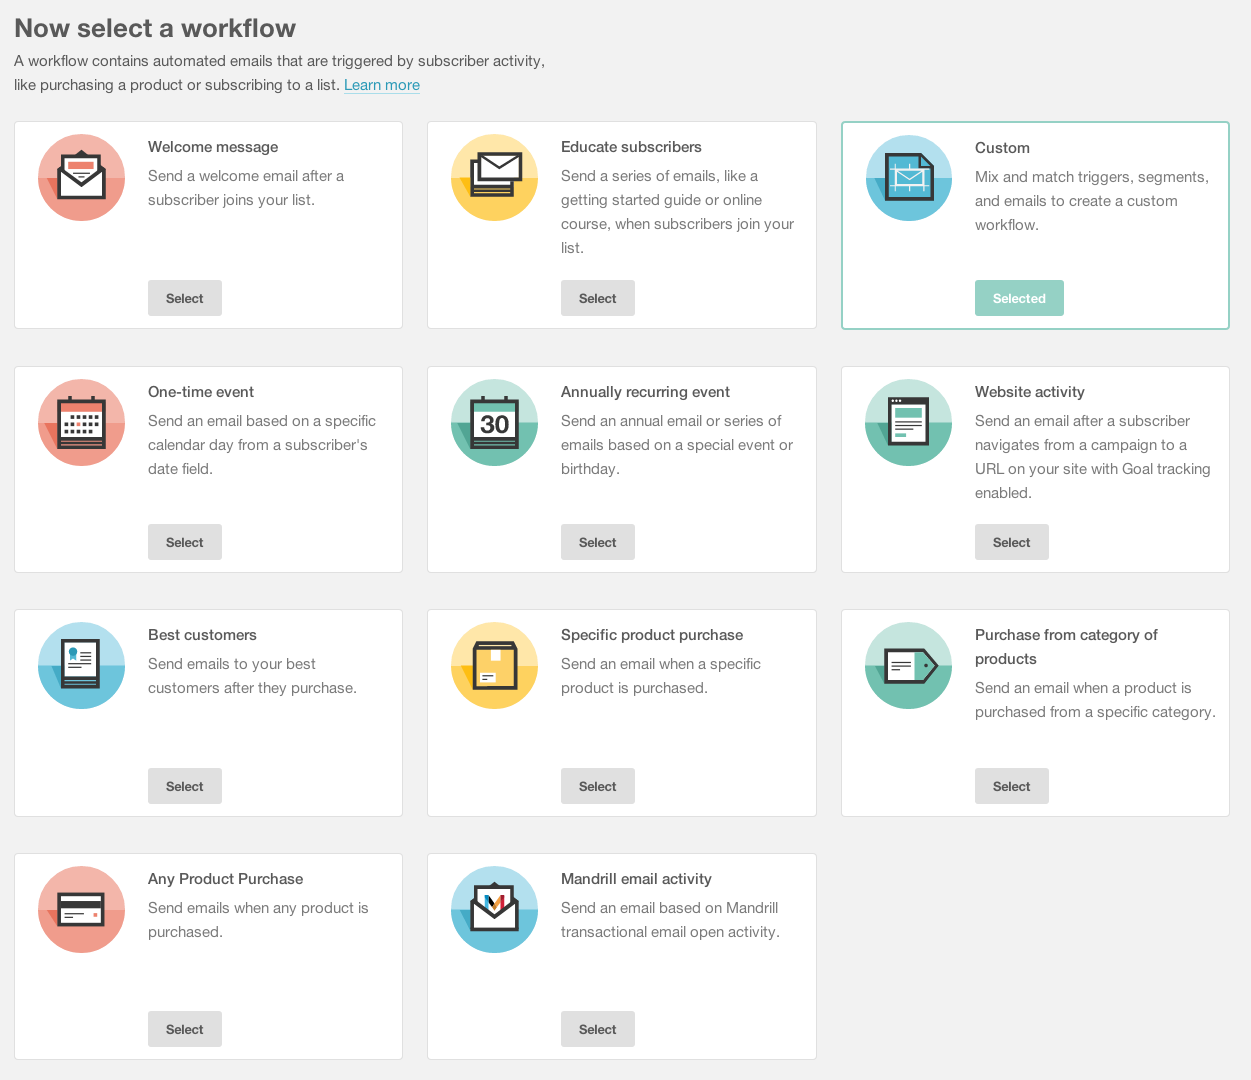Image resolution: width=1251 pixels, height=1080 pixels.
Task: Pick Select for Website activity workflow
Action: point(1011,542)
